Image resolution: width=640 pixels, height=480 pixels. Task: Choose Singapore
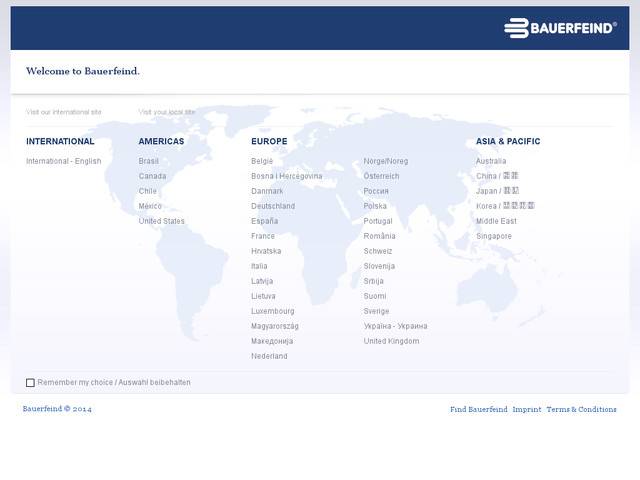[x=494, y=236]
